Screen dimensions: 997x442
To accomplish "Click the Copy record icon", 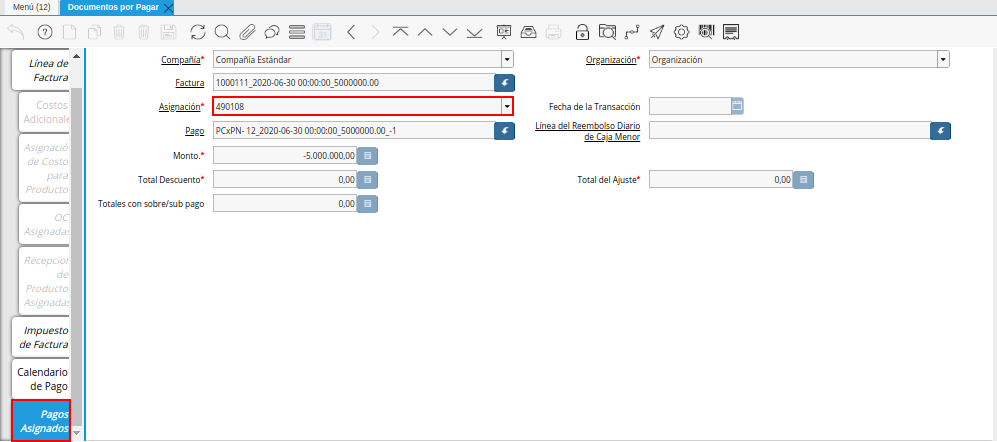I will (x=95, y=32).
